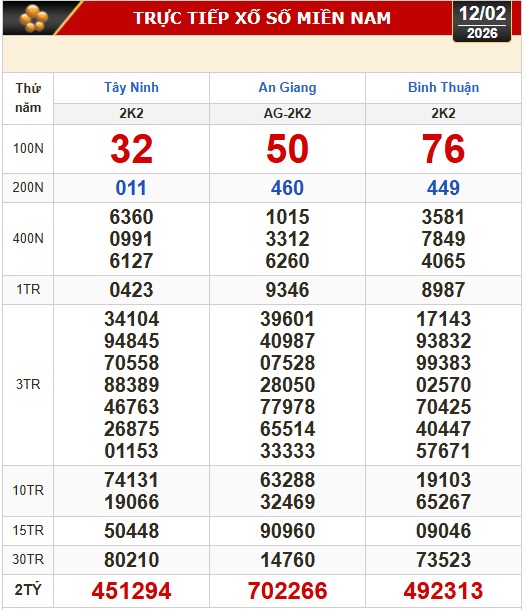This screenshot has width=525, height=610.
Task: Open the Tây Ninh province link
Action: tap(131, 88)
